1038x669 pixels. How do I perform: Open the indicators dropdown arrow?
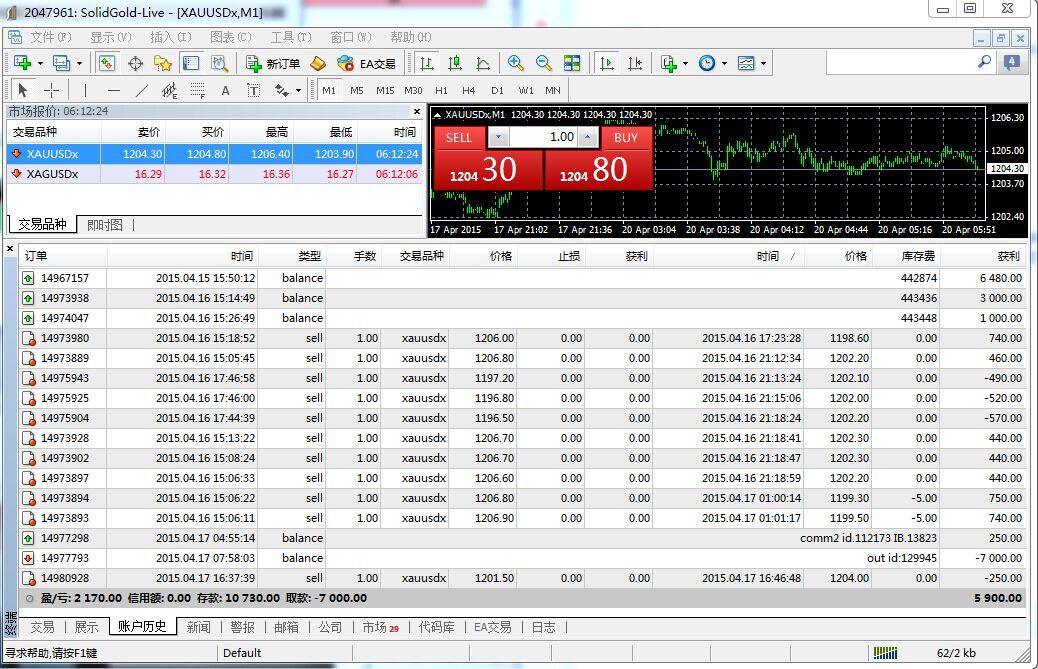click(685, 64)
